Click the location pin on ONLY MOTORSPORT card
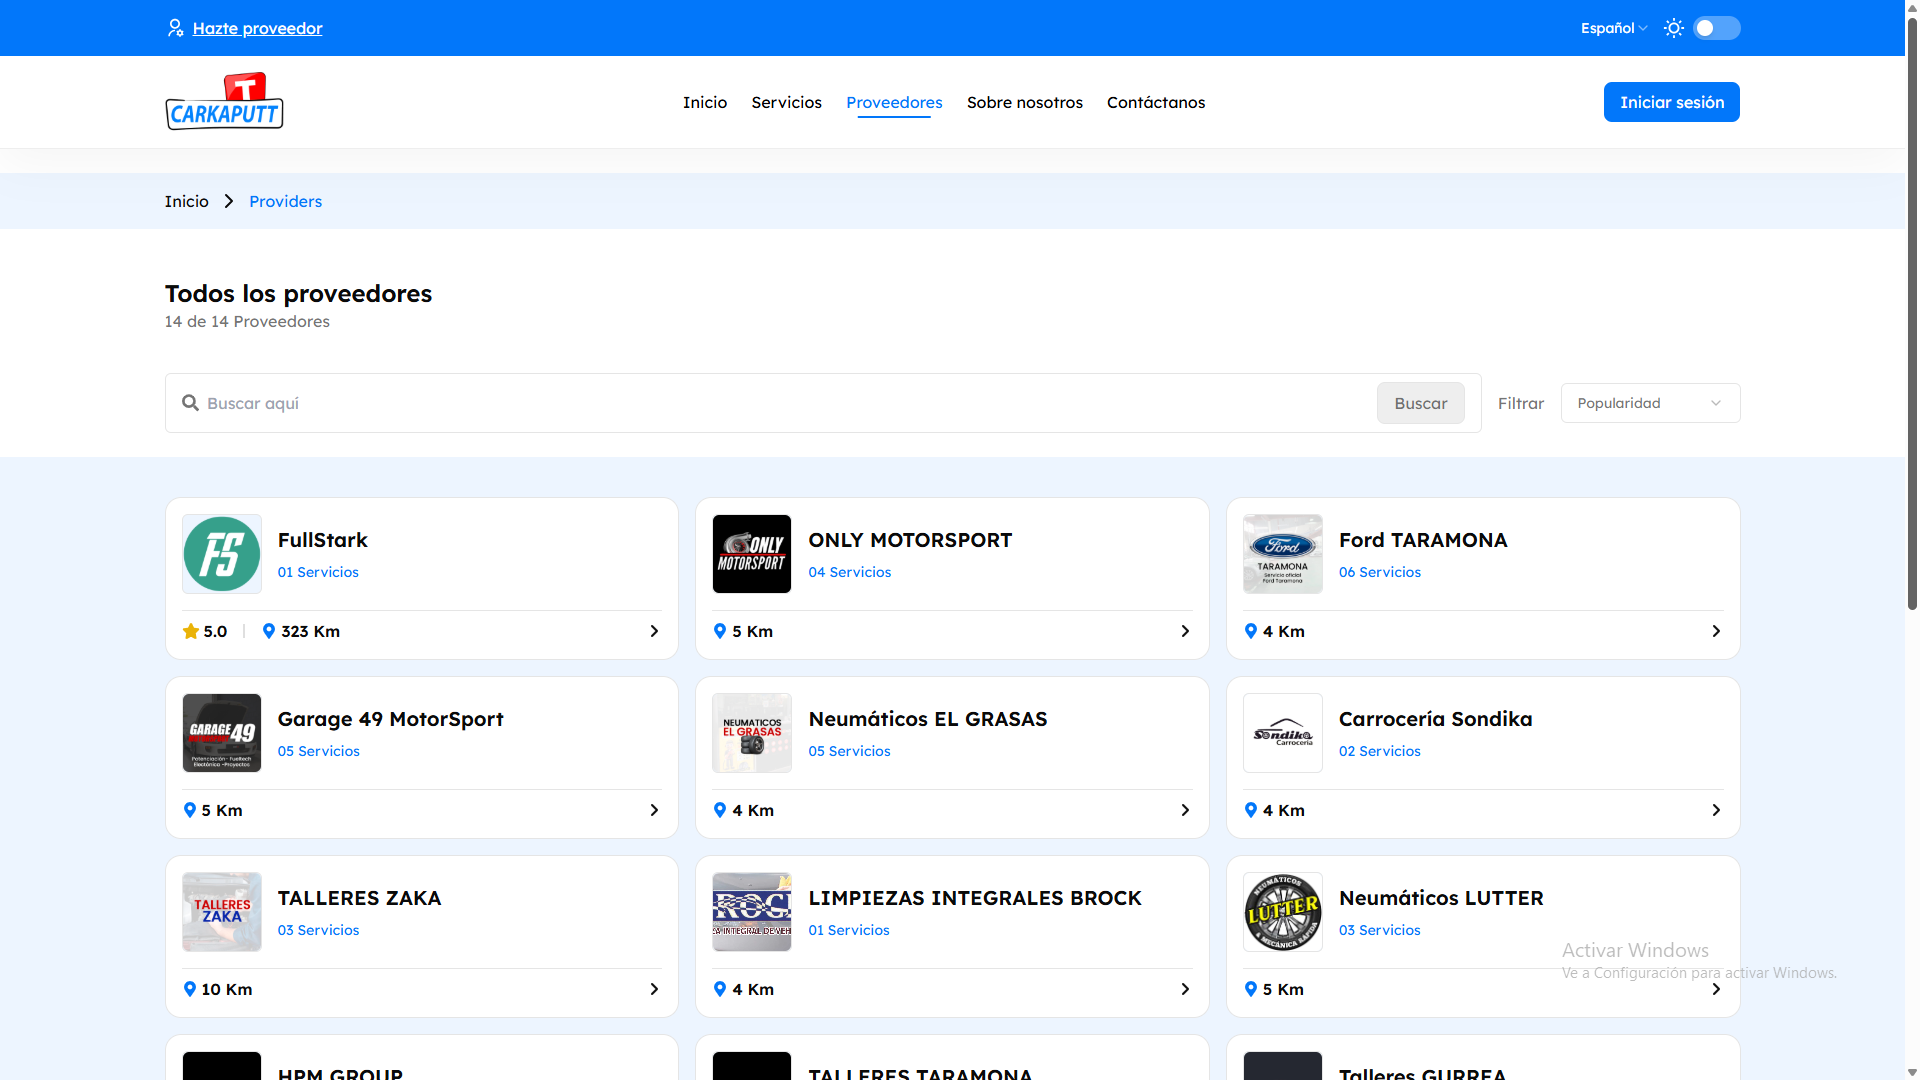Viewport: 1920px width, 1080px height. click(x=720, y=631)
